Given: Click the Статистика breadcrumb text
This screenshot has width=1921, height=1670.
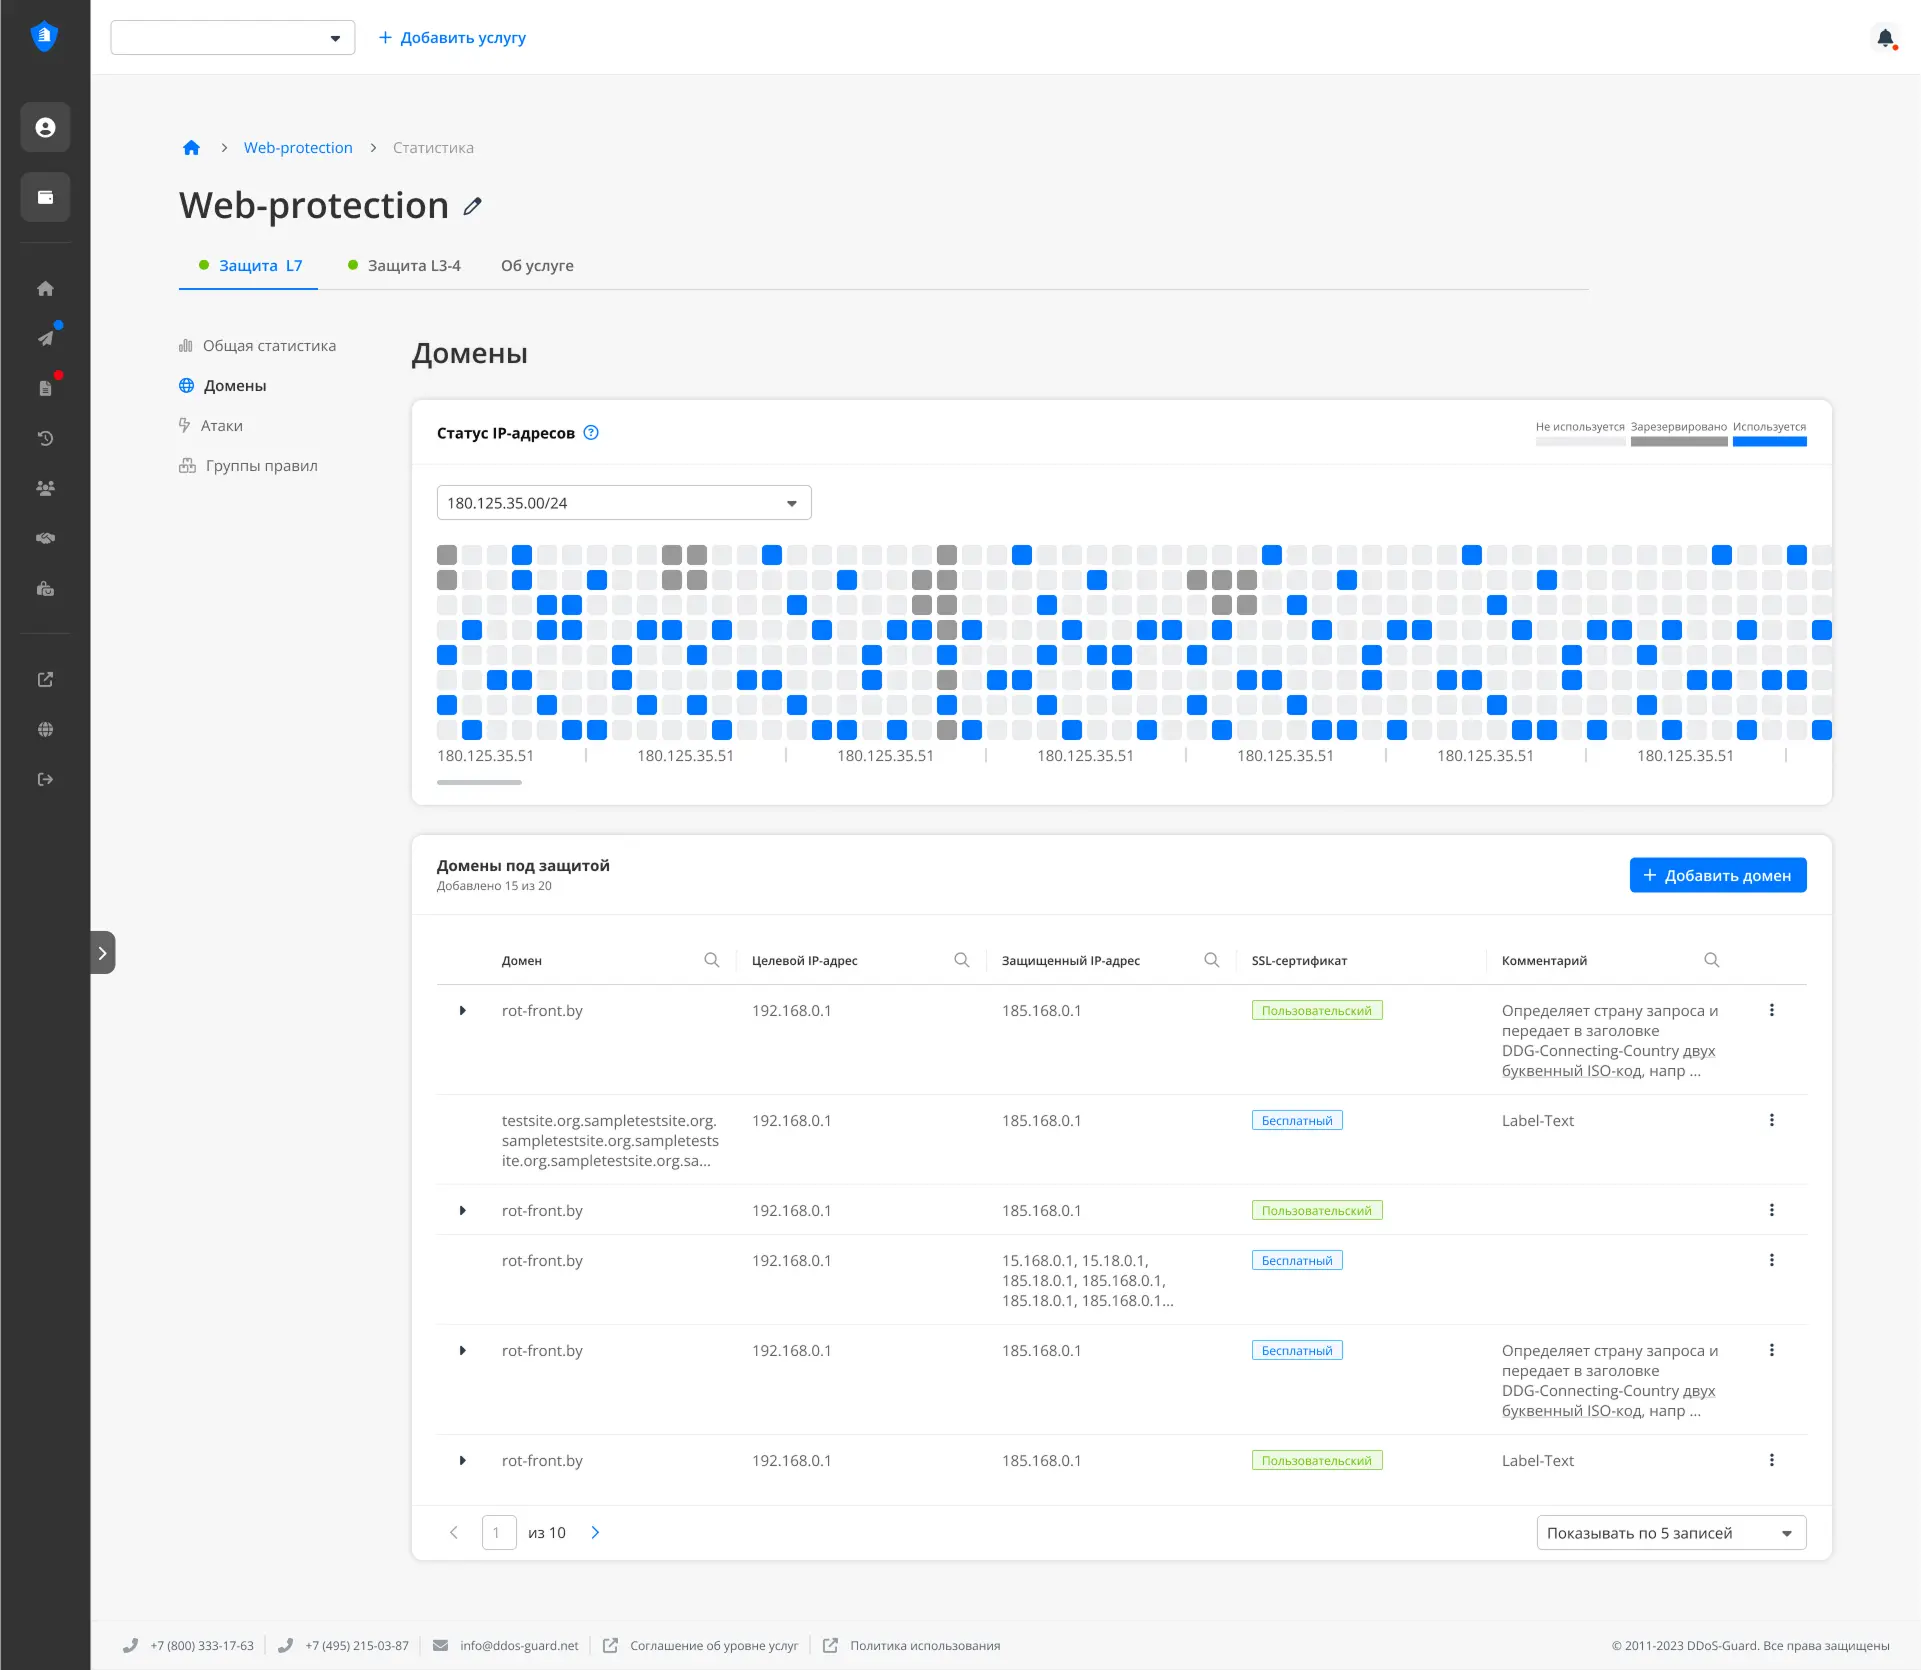Looking at the screenshot, I should [x=433, y=148].
